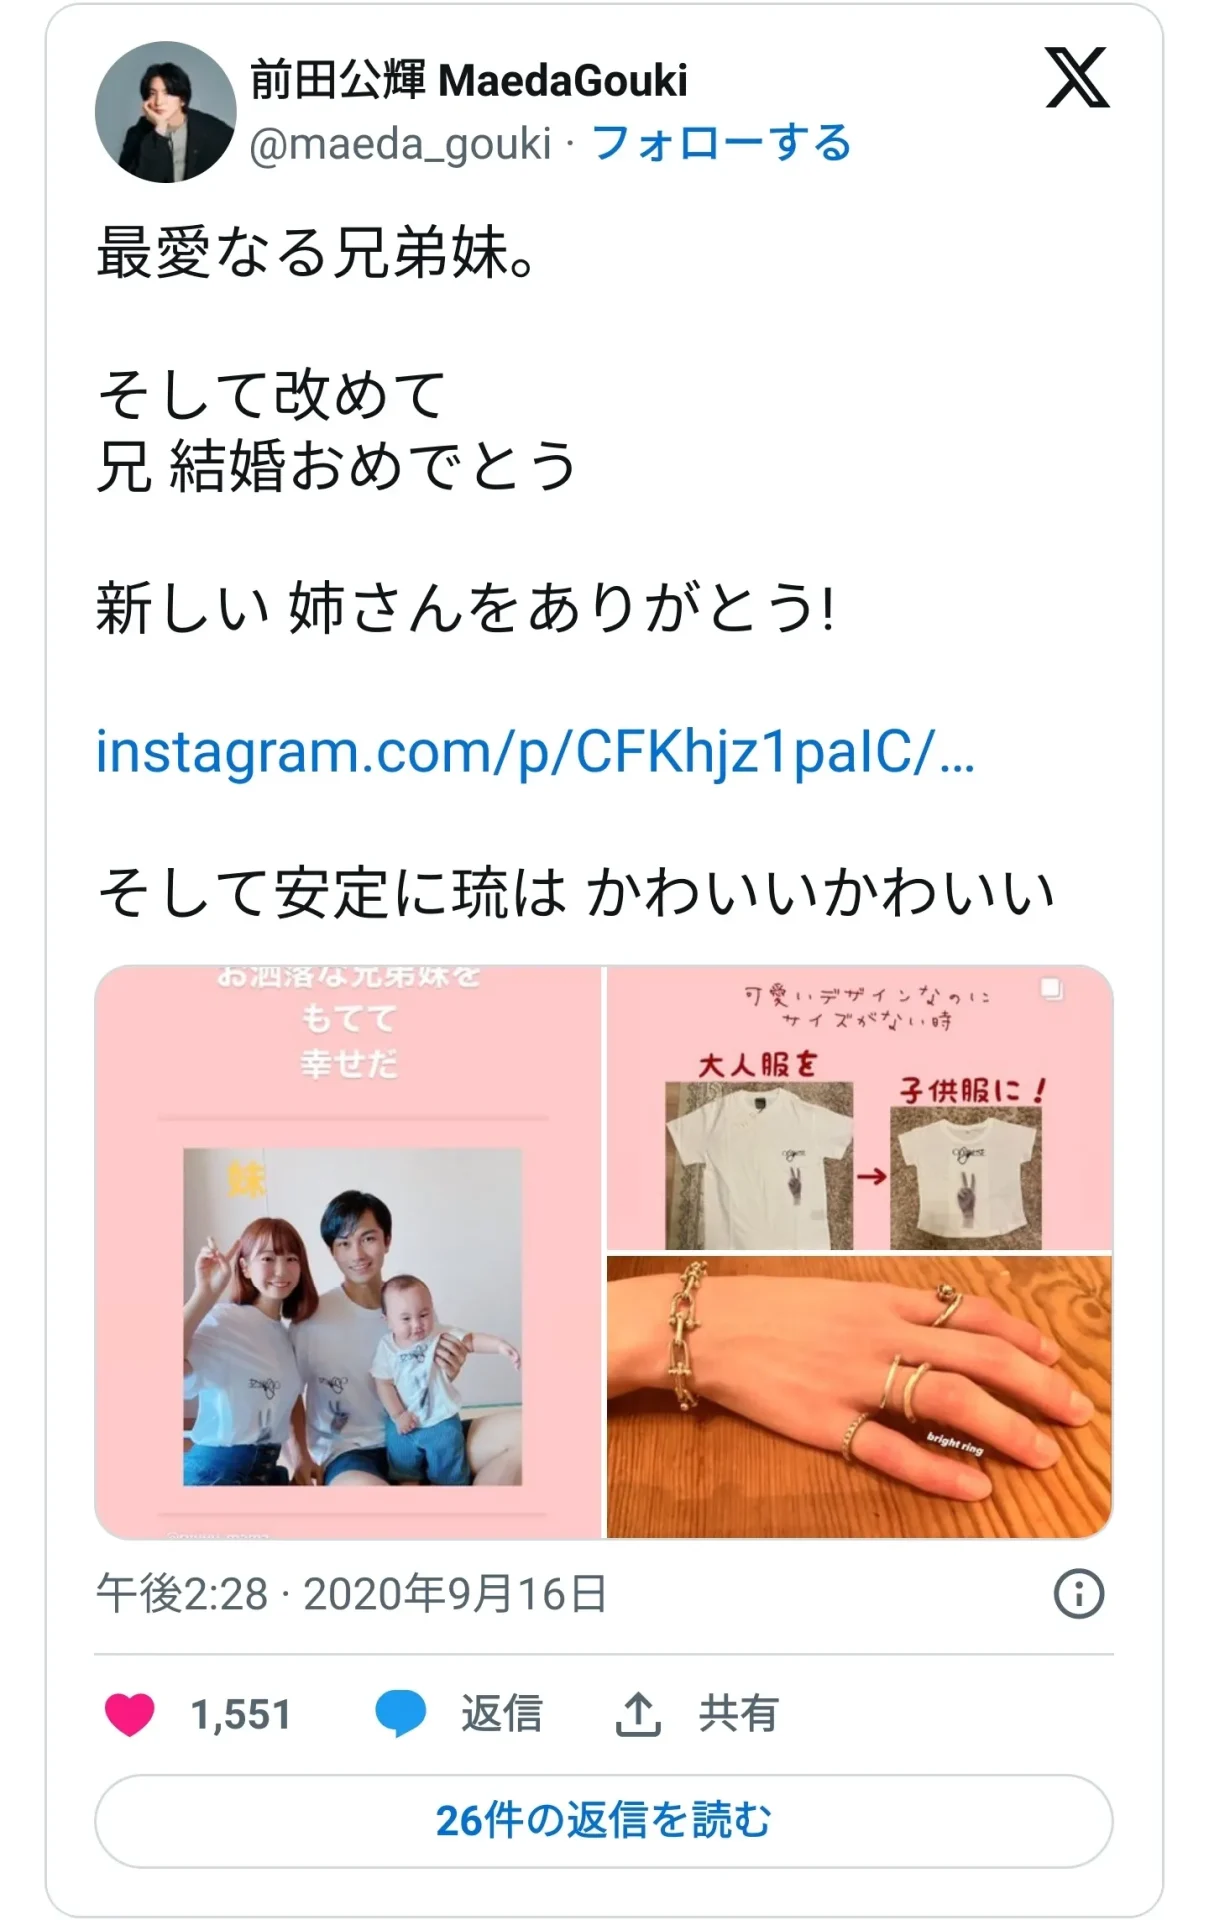The image size is (1209, 1920).
Task: Tap the blue reply bubble icon
Action: click(x=401, y=1714)
